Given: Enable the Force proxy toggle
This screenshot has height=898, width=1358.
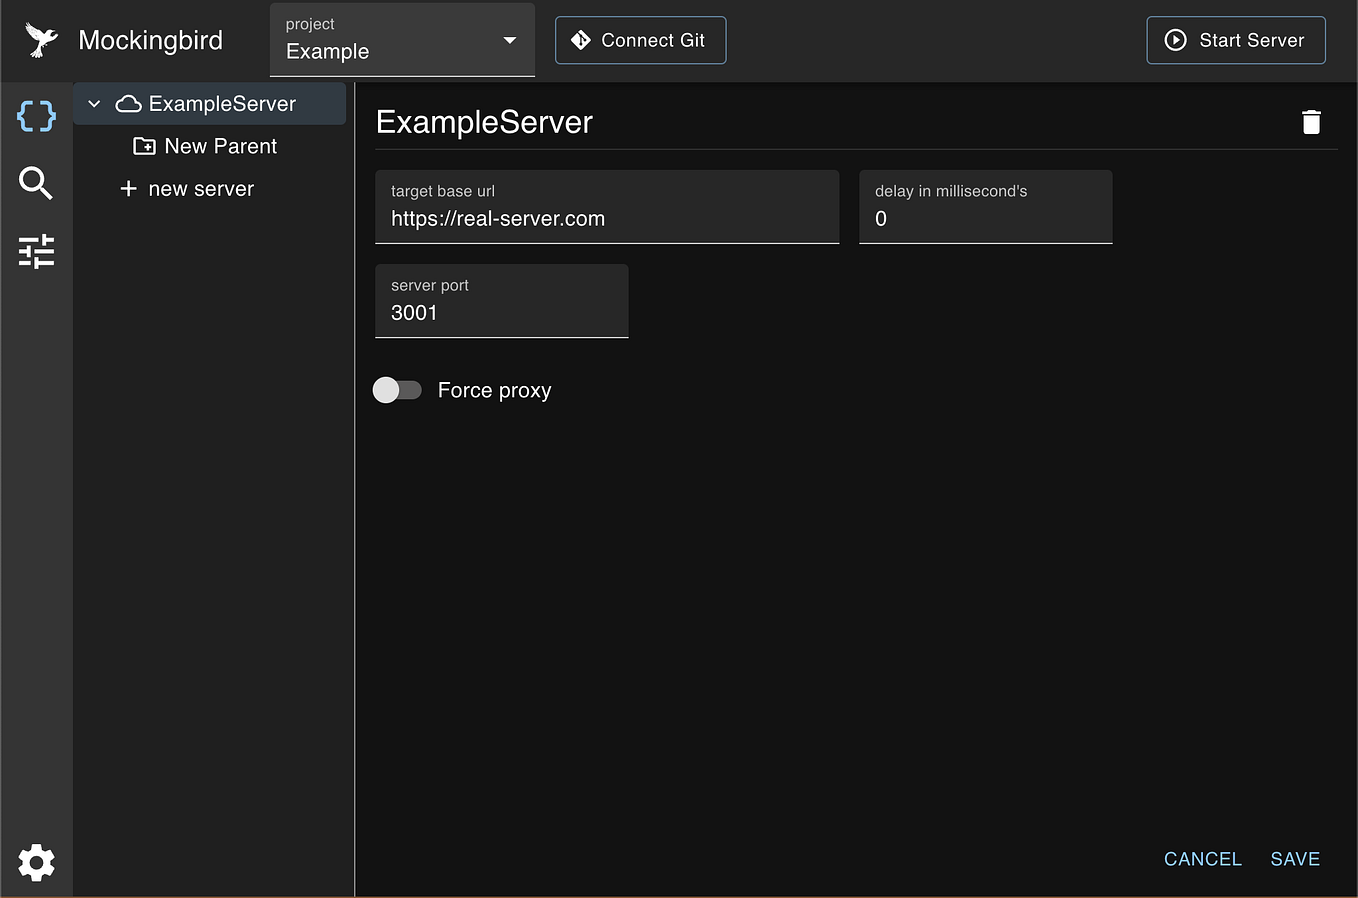Looking at the screenshot, I should (x=397, y=390).
